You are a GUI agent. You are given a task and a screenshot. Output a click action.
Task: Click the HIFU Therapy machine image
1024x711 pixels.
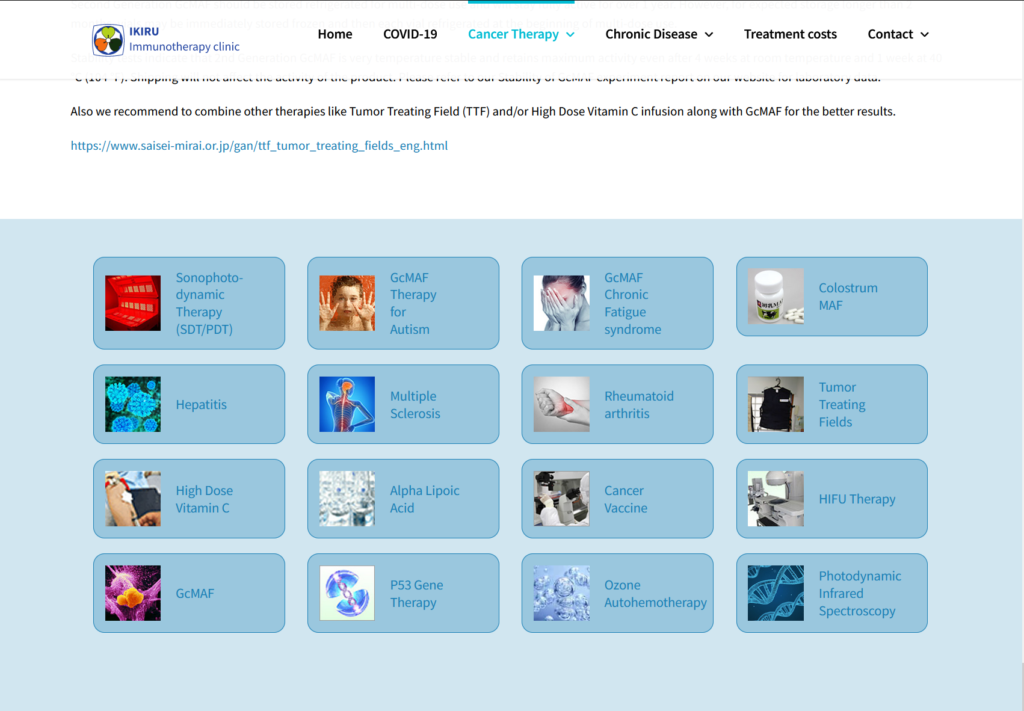[776, 499]
